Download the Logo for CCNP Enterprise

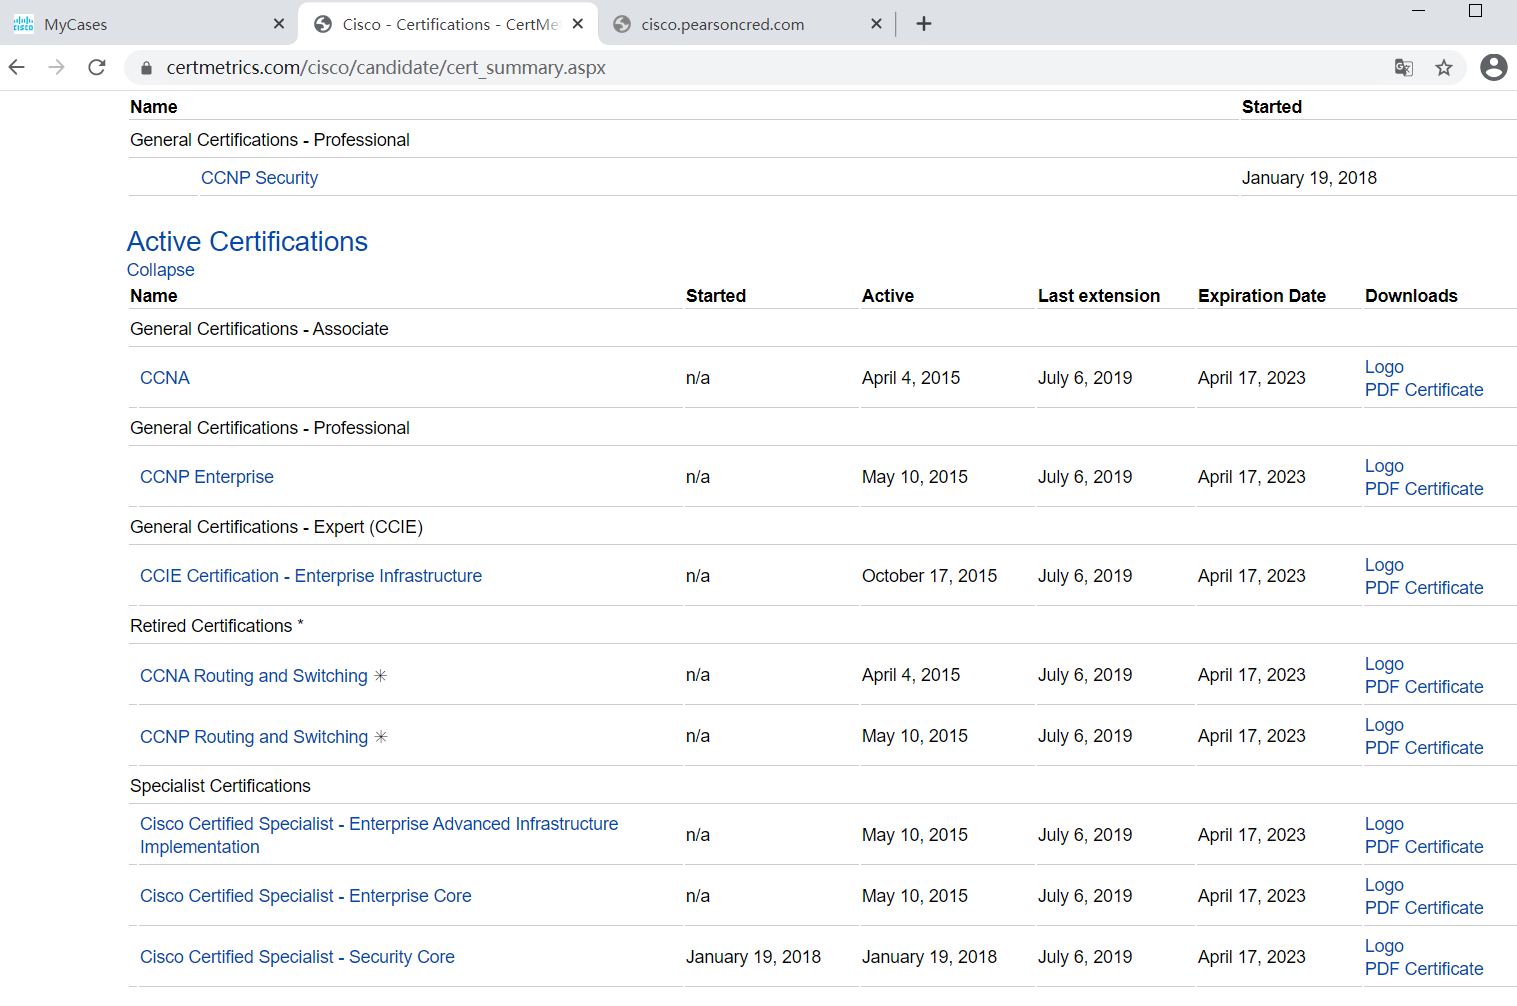click(x=1384, y=466)
